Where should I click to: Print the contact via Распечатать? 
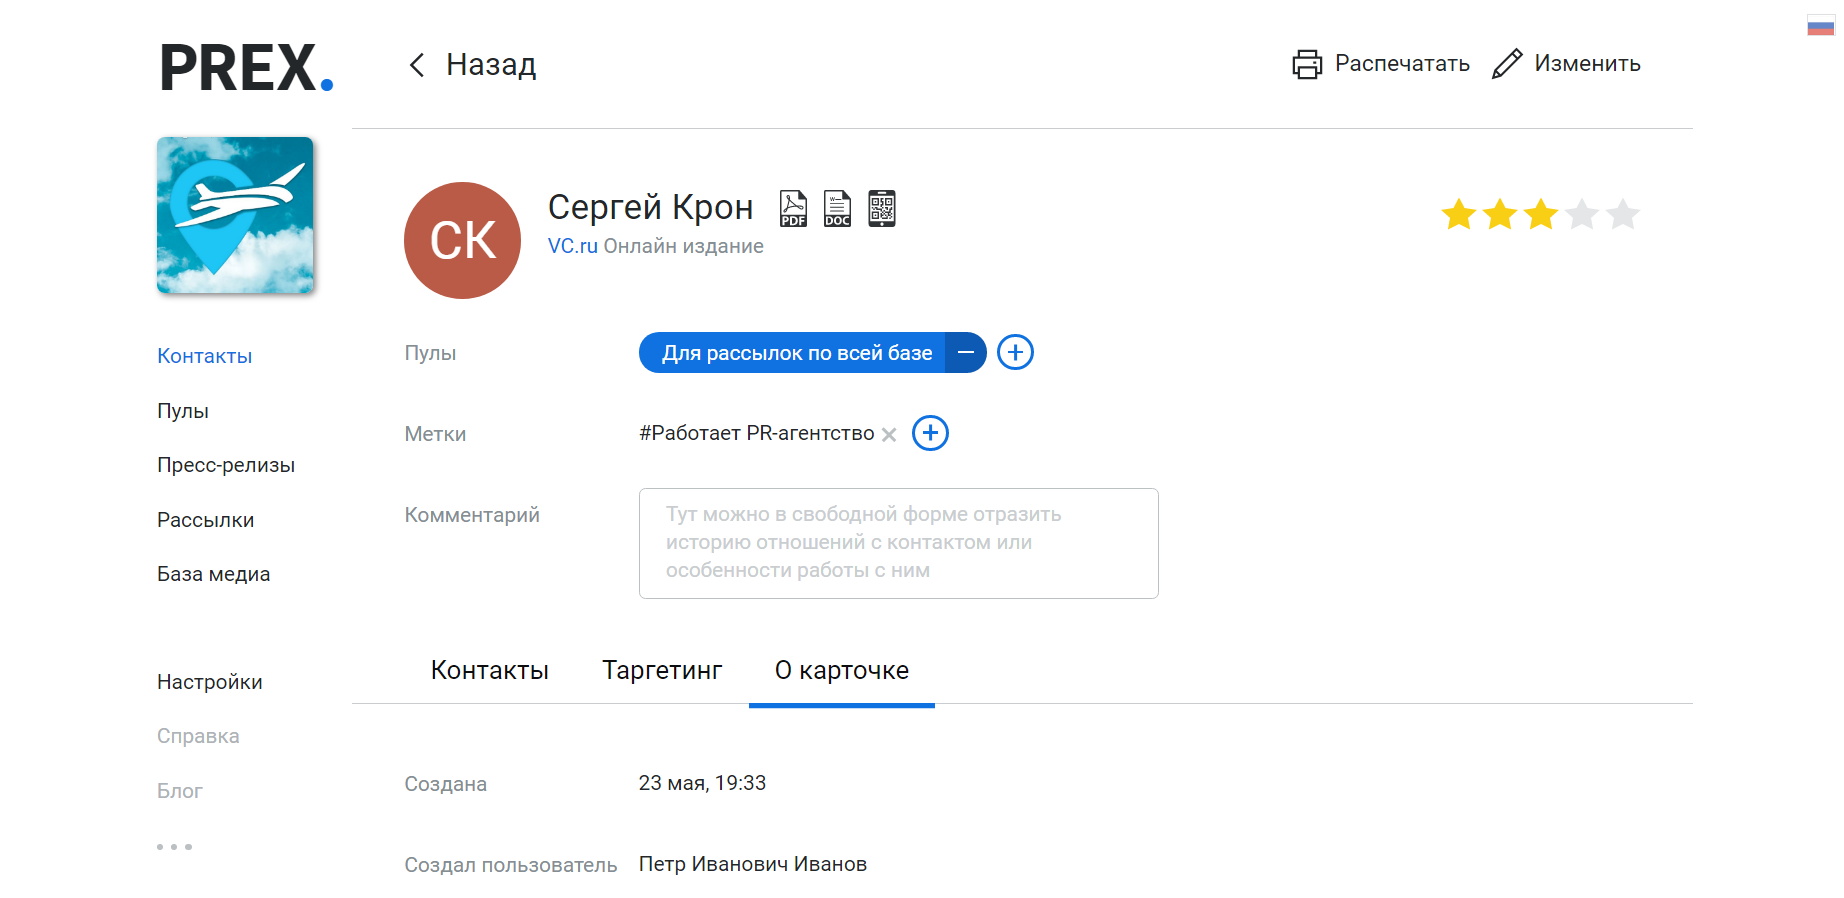pos(1381,64)
